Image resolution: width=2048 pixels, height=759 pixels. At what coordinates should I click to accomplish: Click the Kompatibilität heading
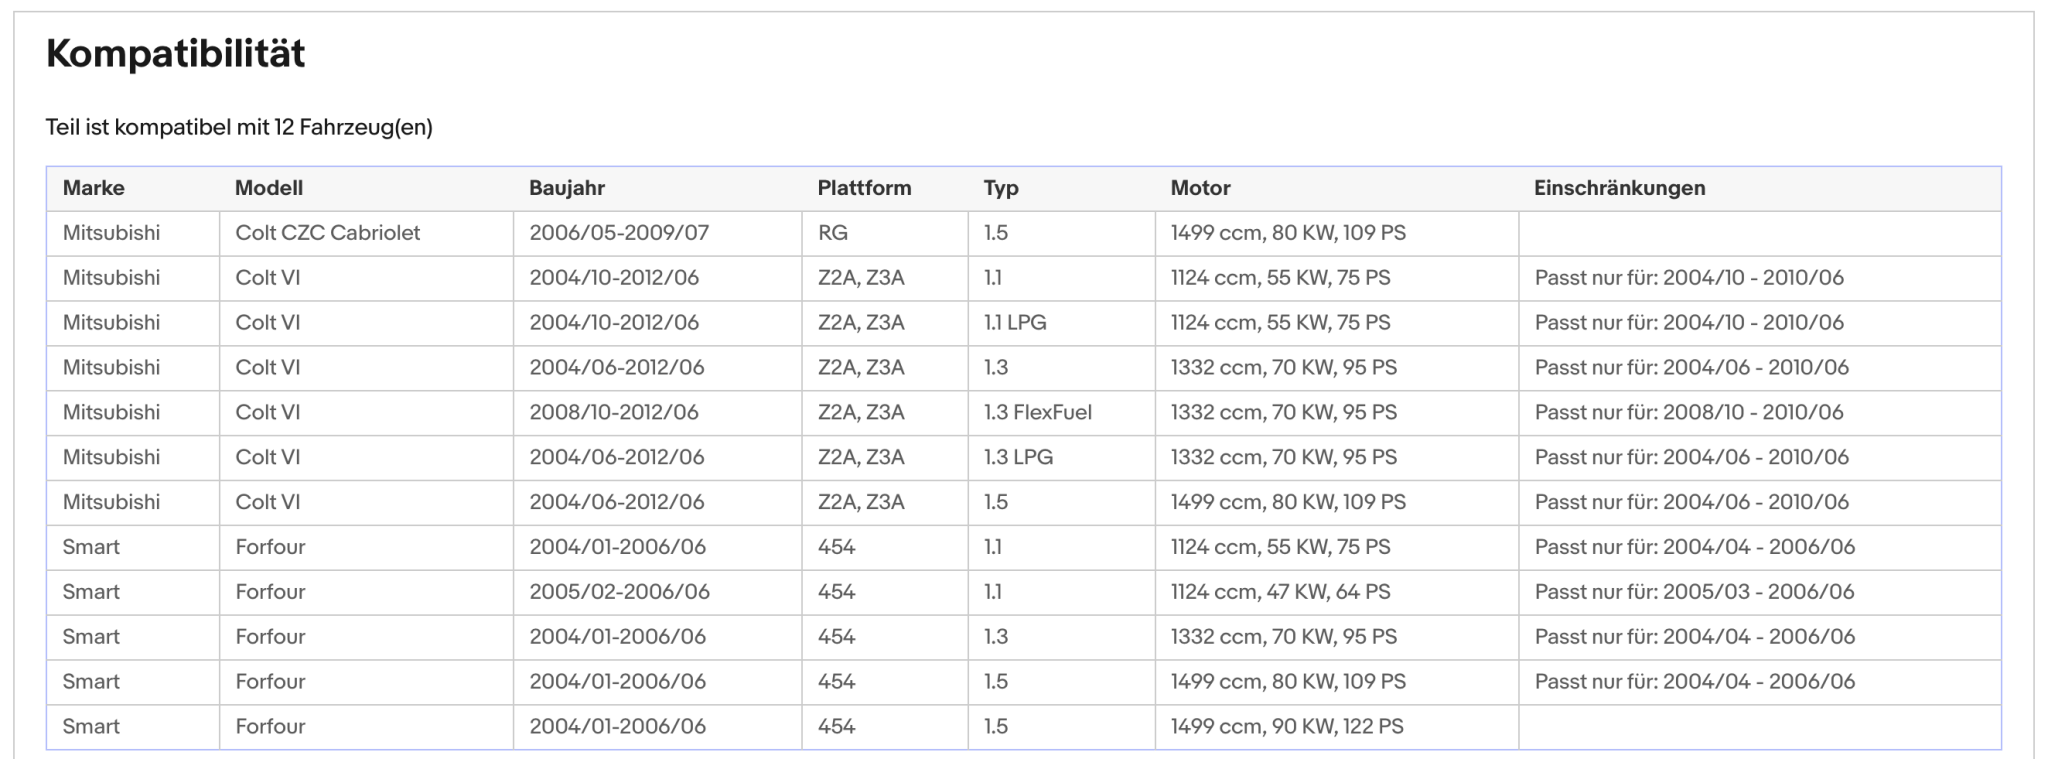[x=175, y=54]
